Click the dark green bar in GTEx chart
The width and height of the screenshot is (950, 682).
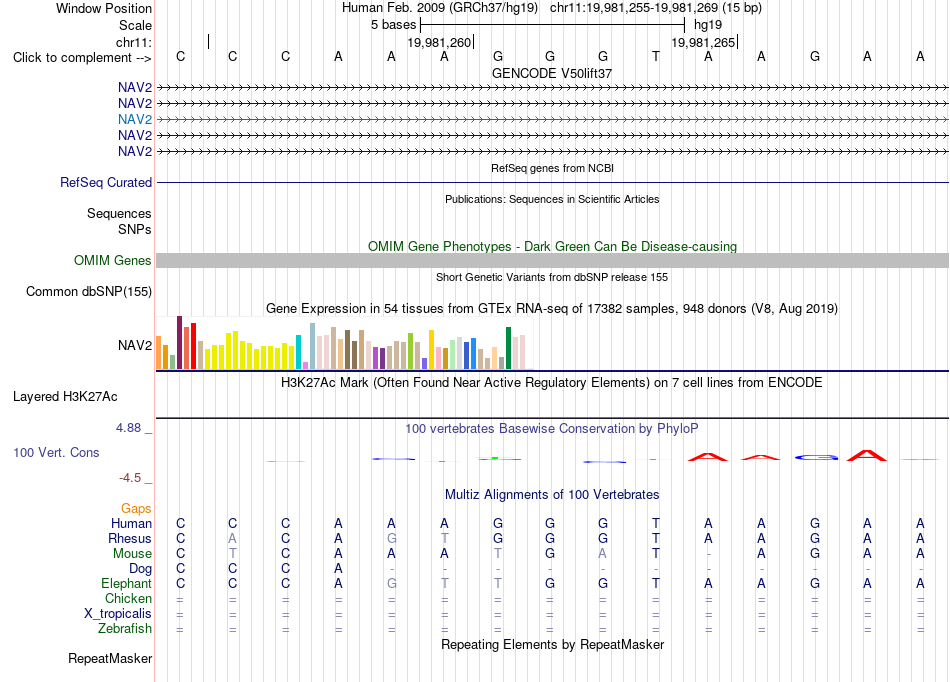(508, 348)
